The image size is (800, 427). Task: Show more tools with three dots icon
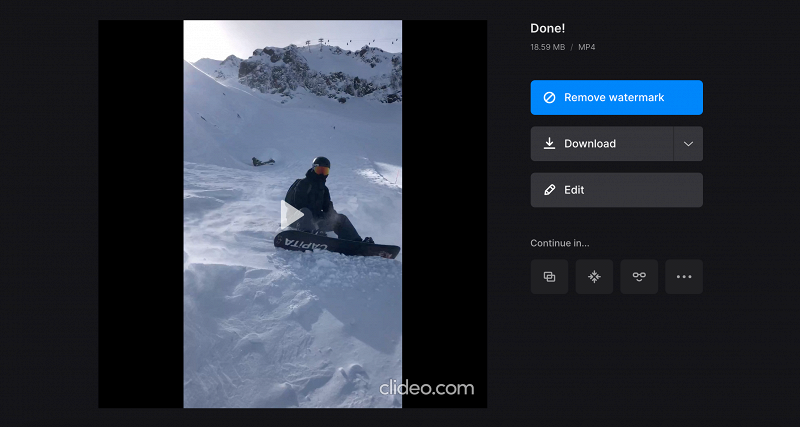pos(684,277)
